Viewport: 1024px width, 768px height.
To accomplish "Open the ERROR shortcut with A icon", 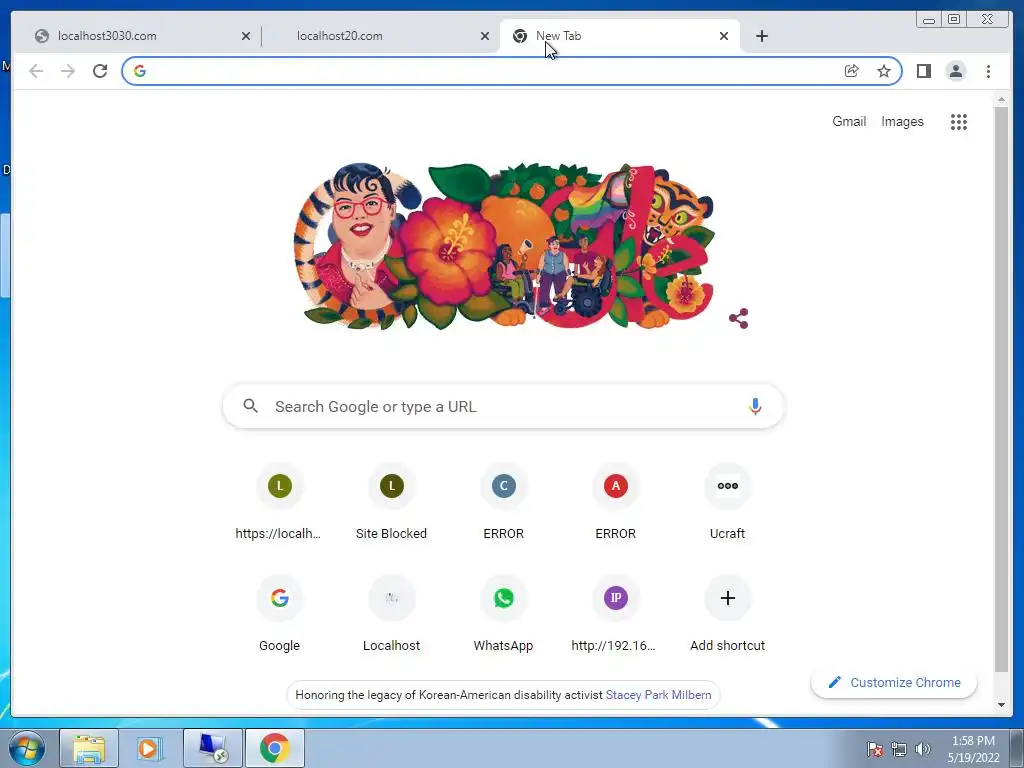I will pos(616,502).
